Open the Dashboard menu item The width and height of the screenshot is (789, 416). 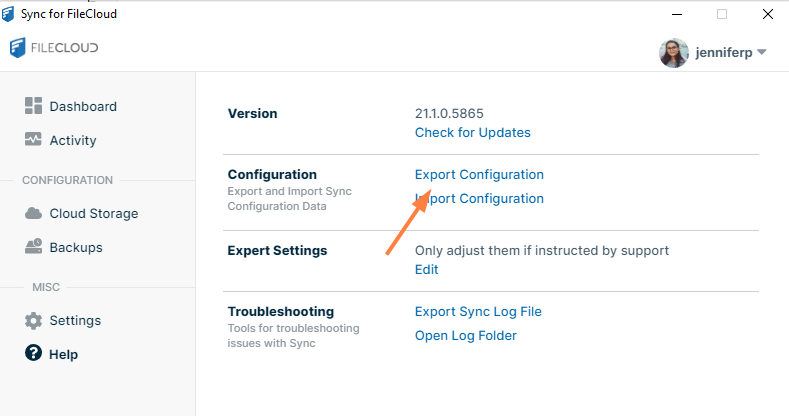click(x=83, y=106)
